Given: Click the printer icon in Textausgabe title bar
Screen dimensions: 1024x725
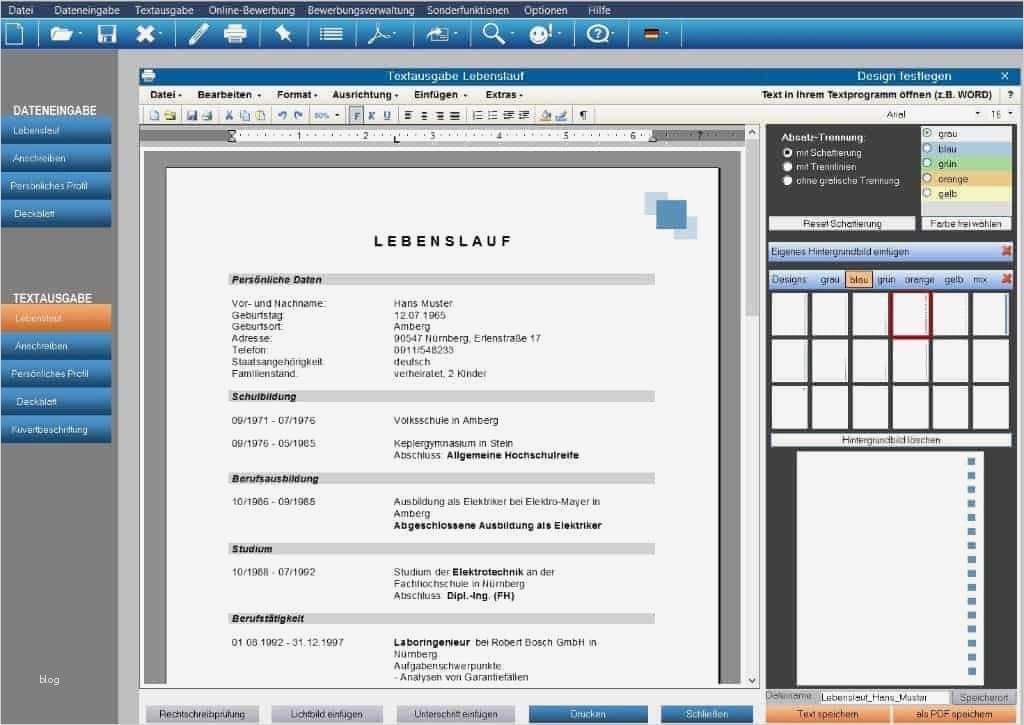Looking at the screenshot, I should tap(149, 76).
